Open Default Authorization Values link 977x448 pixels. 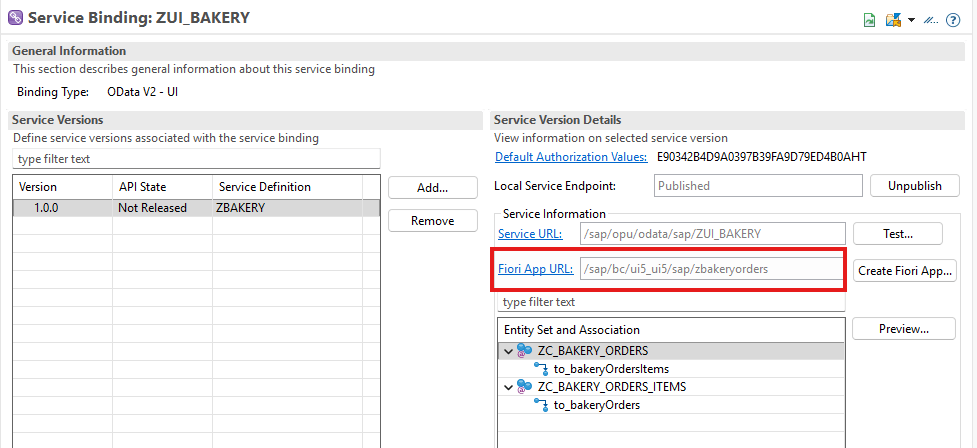570,157
